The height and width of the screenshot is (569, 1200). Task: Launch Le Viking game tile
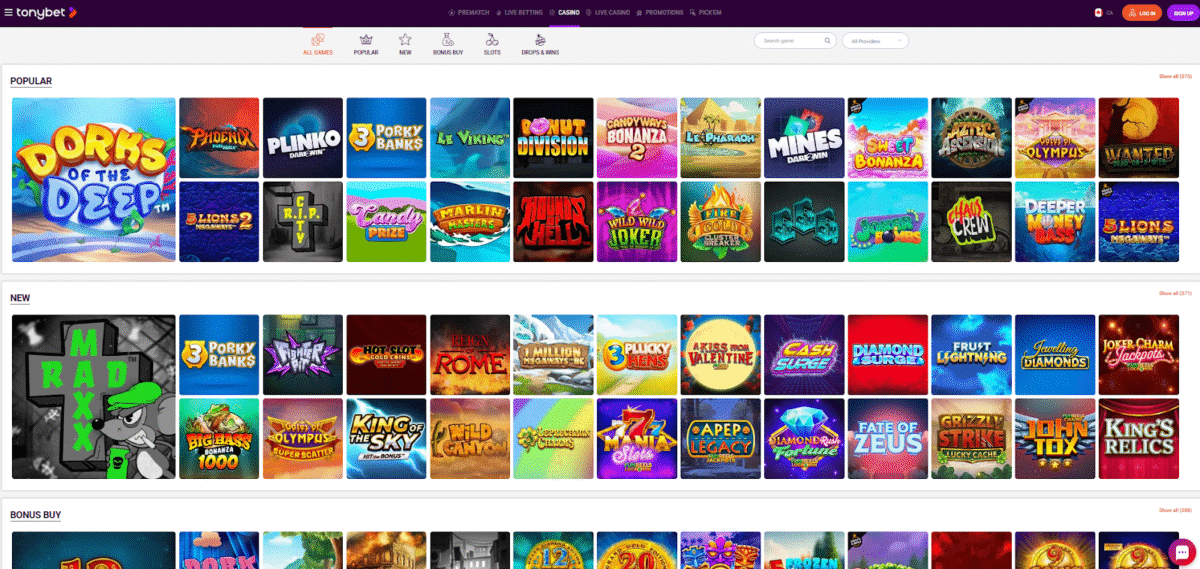coord(470,138)
